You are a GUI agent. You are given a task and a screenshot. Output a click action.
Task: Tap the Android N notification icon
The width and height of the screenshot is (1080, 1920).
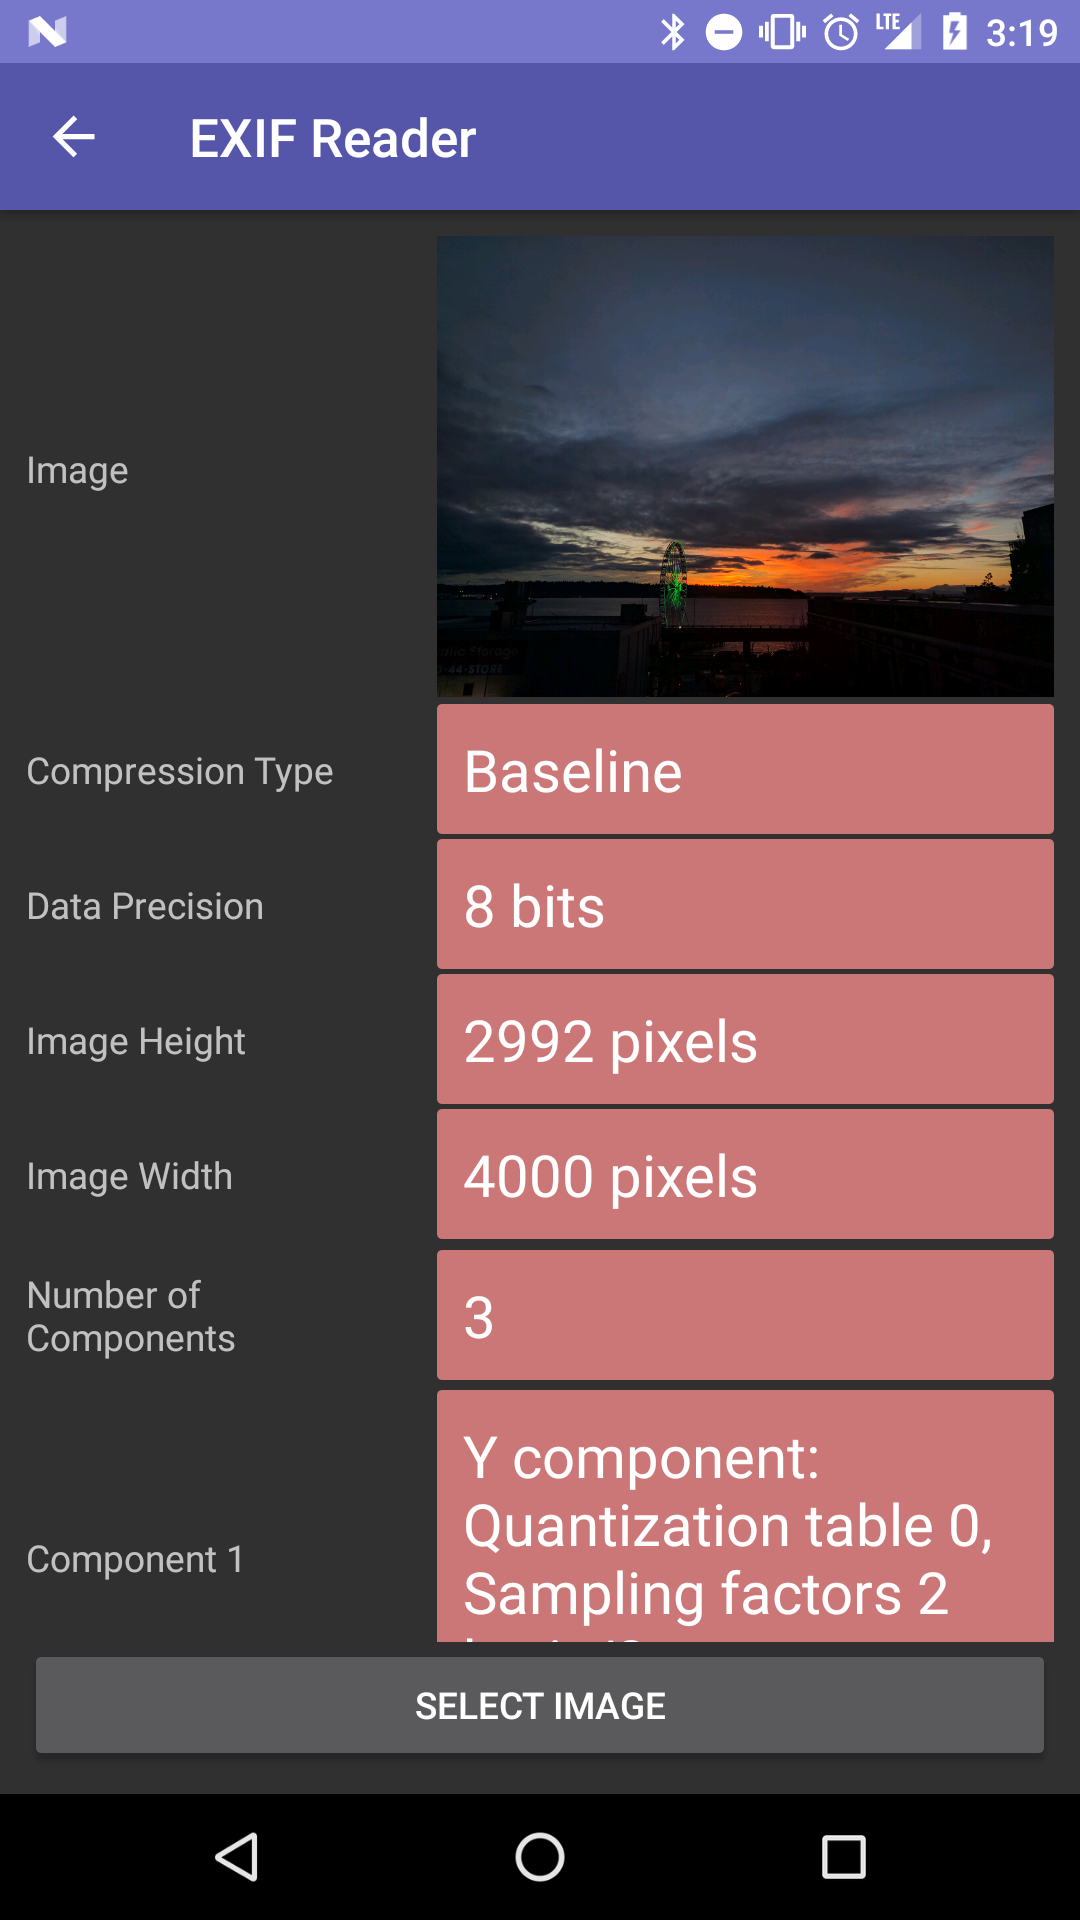pyautogui.click(x=47, y=32)
